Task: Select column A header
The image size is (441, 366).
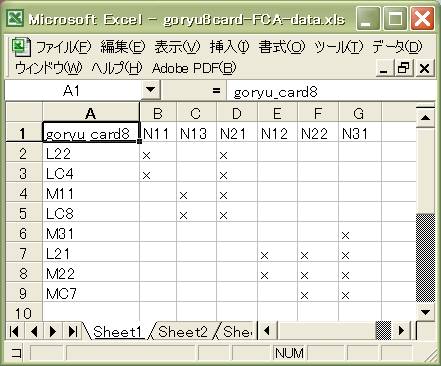Action: tap(91, 113)
